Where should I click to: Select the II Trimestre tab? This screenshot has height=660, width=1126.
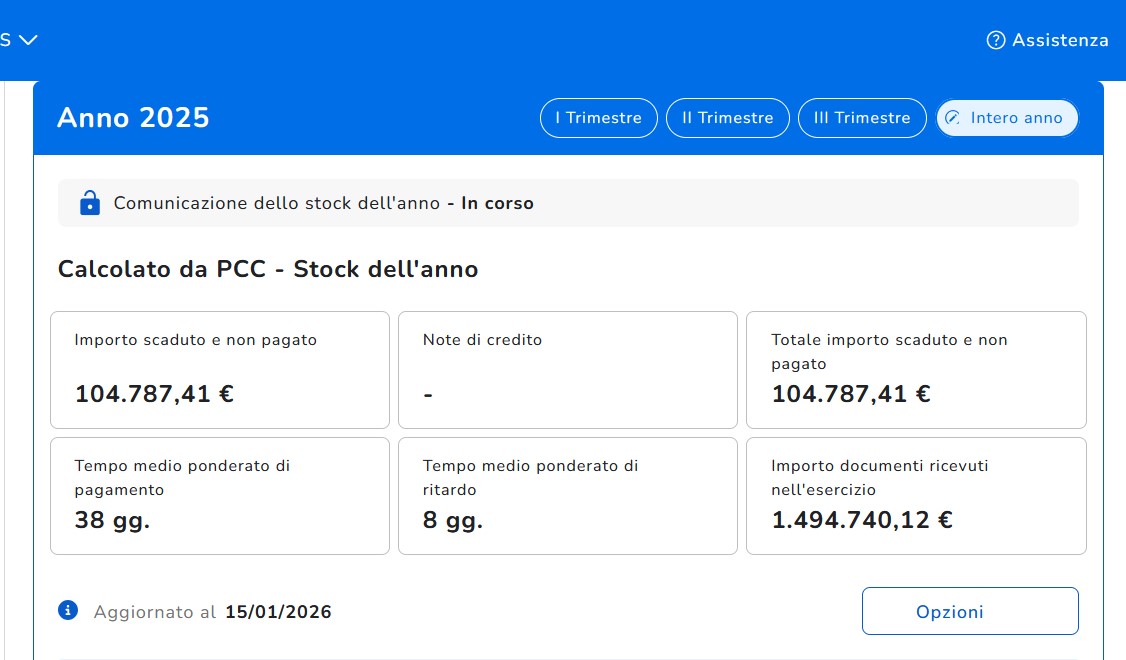pos(727,118)
